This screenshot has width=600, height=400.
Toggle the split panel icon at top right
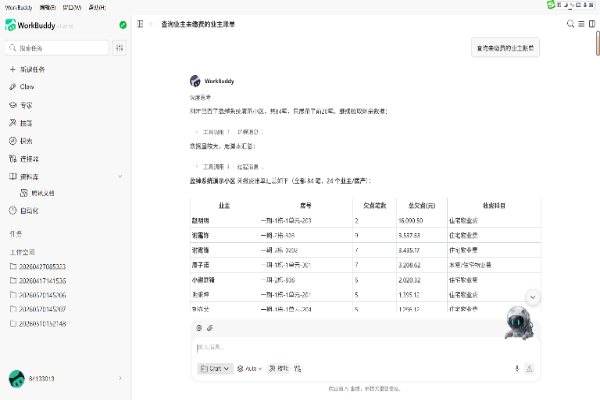[592, 24]
